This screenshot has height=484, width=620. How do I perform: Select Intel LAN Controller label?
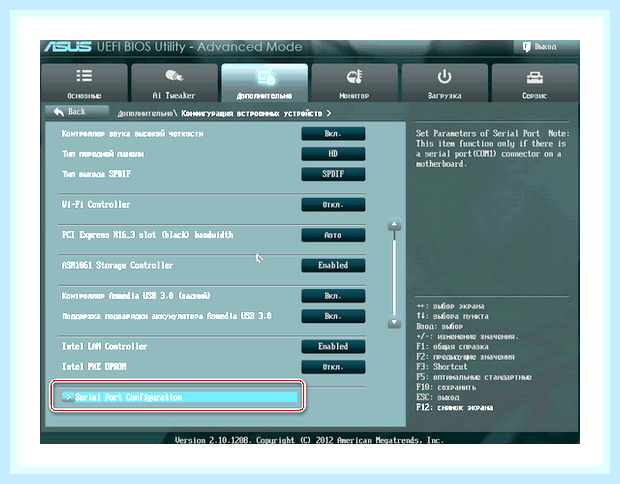click(x=104, y=346)
